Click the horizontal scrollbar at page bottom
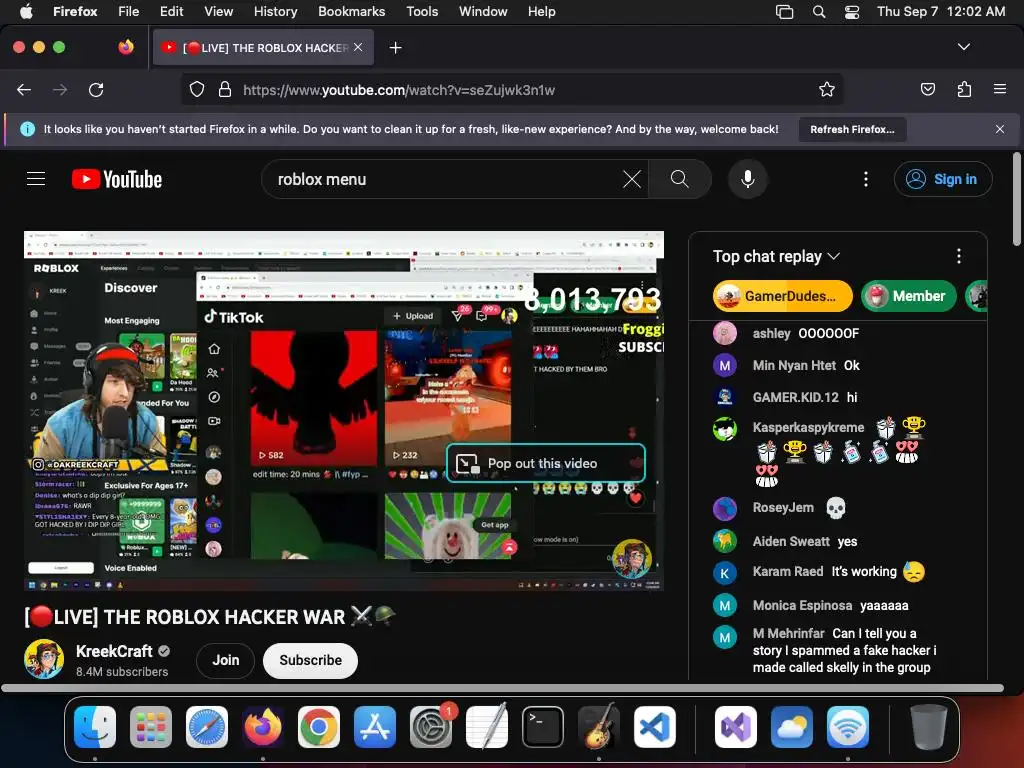Screen dimensions: 1024x768 coord(502,688)
